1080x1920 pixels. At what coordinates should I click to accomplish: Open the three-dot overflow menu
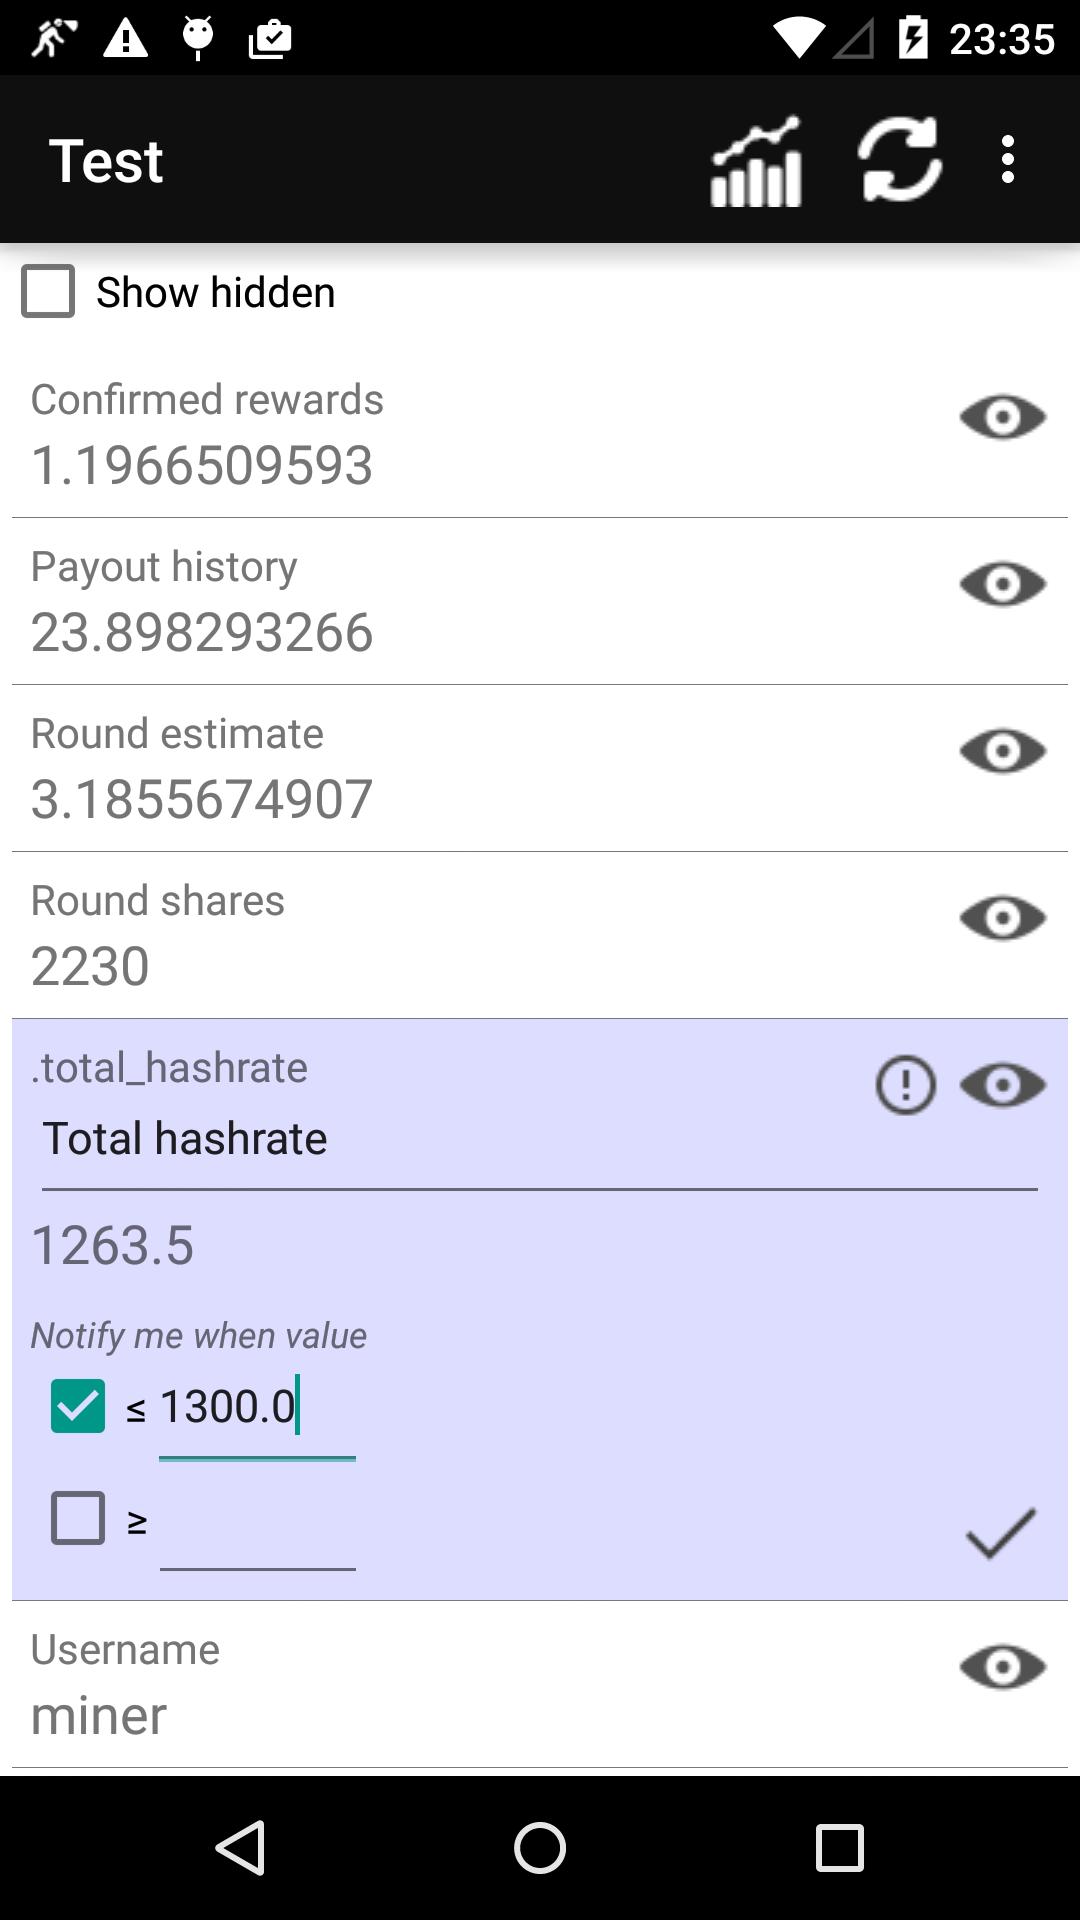(1008, 160)
